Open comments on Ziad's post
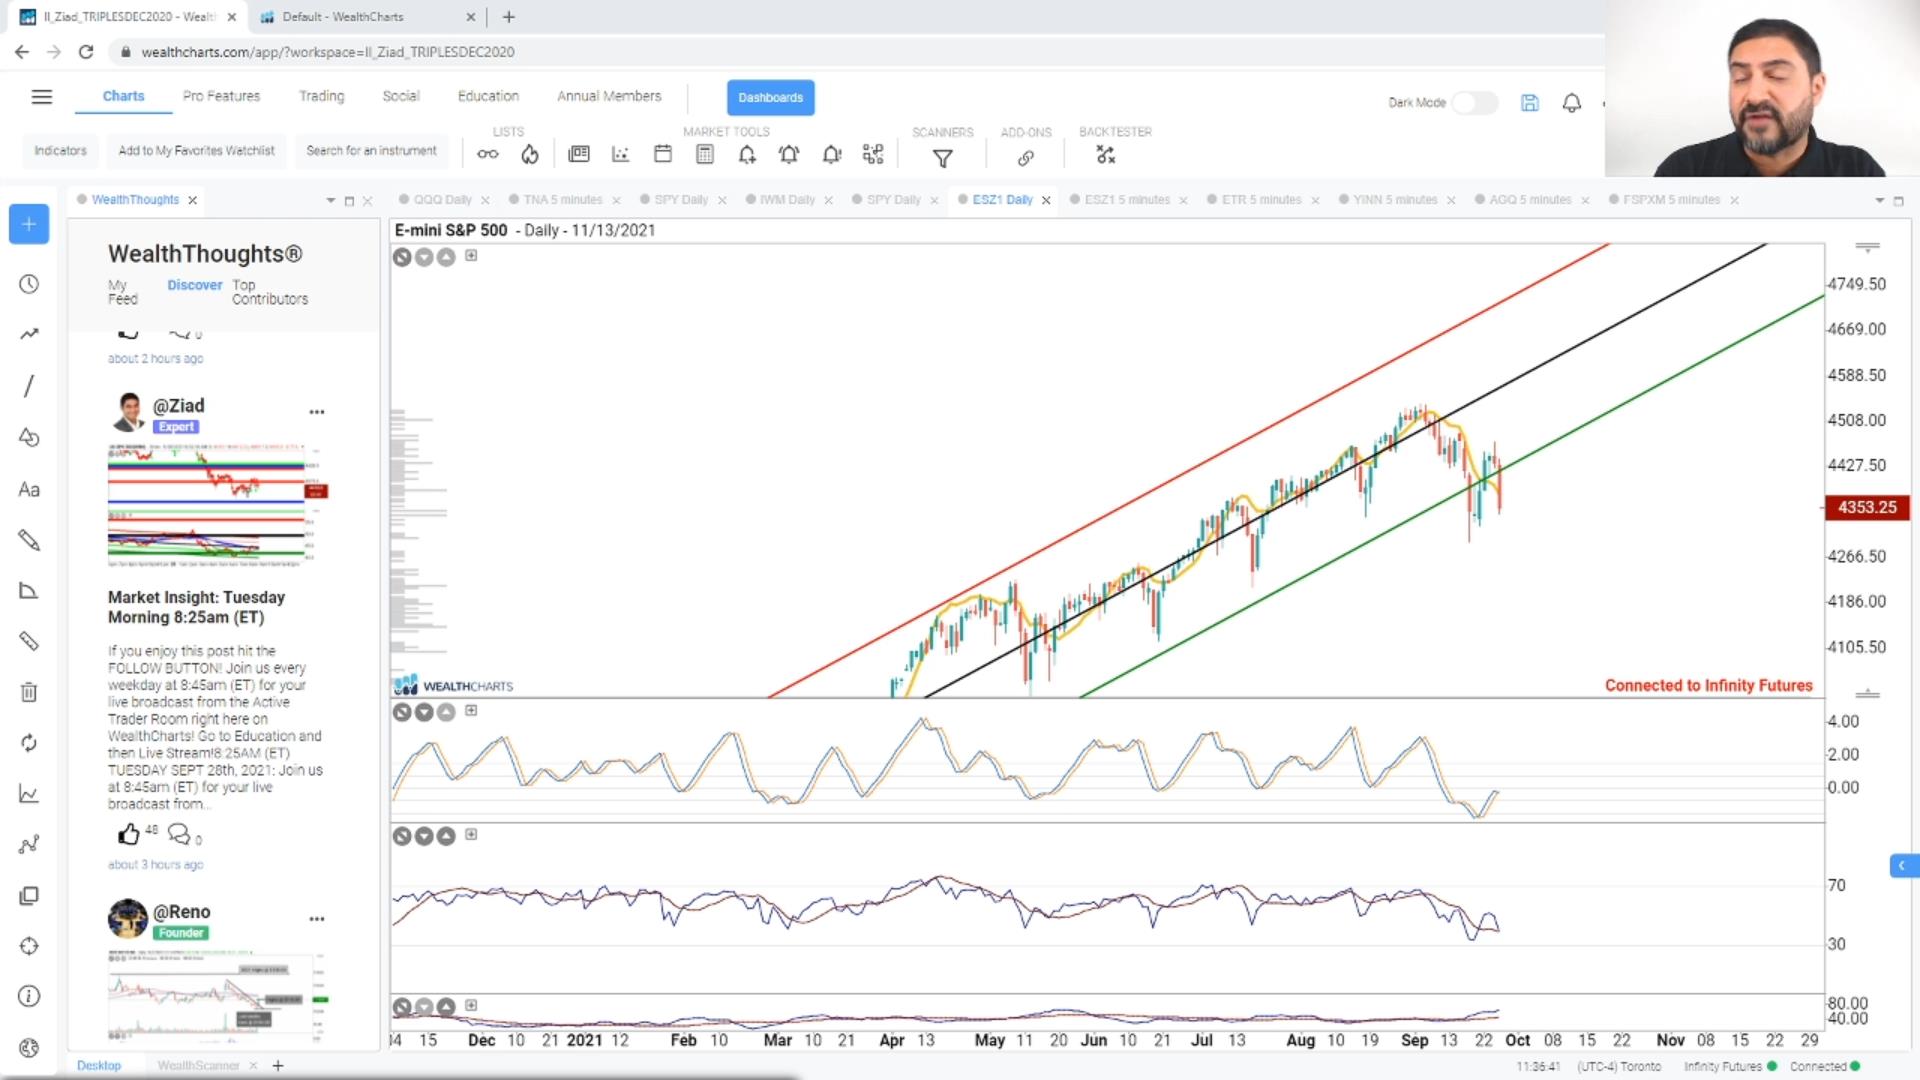Viewport: 1920px width, 1080px height. click(179, 834)
